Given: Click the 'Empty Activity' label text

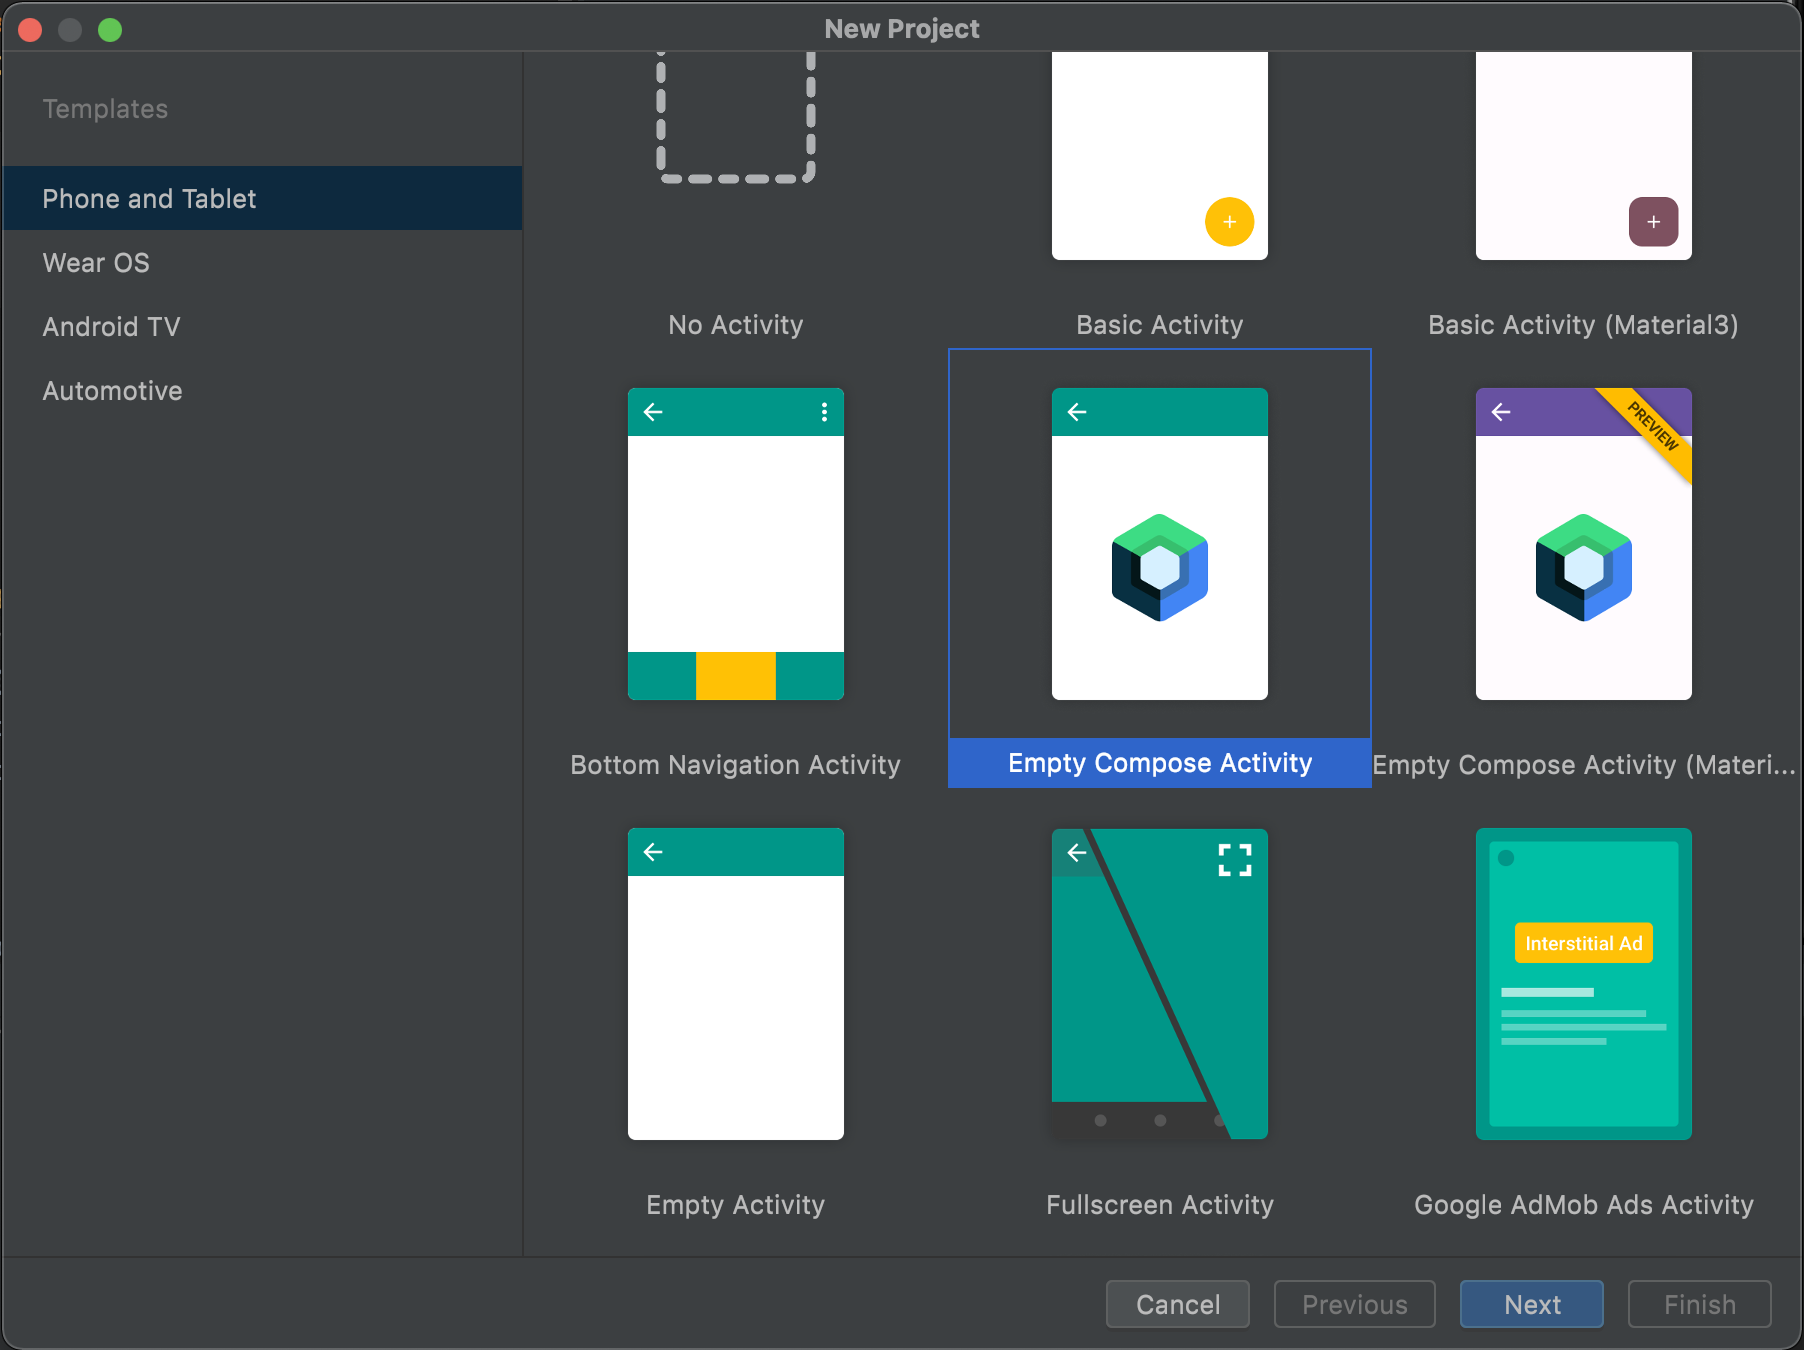Looking at the screenshot, I should pyautogui.click(x=736, y=1205).
